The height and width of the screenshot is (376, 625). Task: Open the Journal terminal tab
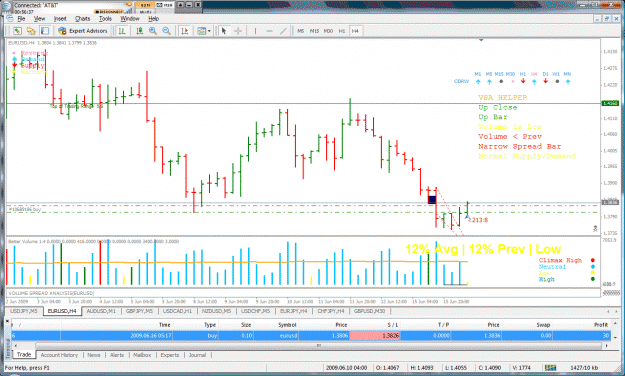(197, 355)
